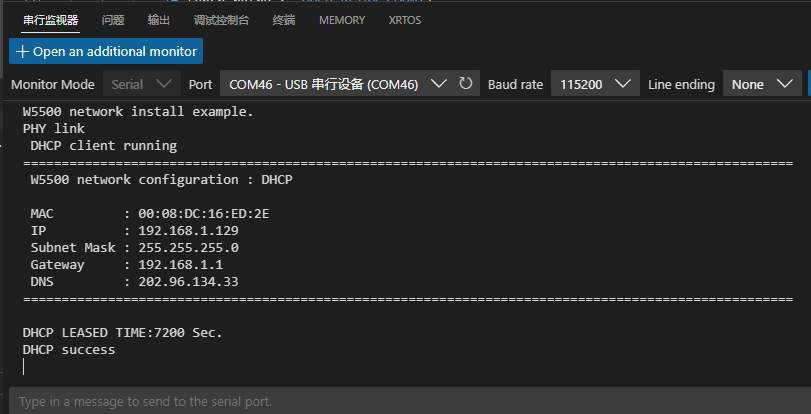Image resolution: width=811 pixels, height=414 pixels.
Task: Switch to the 调试控制台 tab
Action: pos(221,20)
